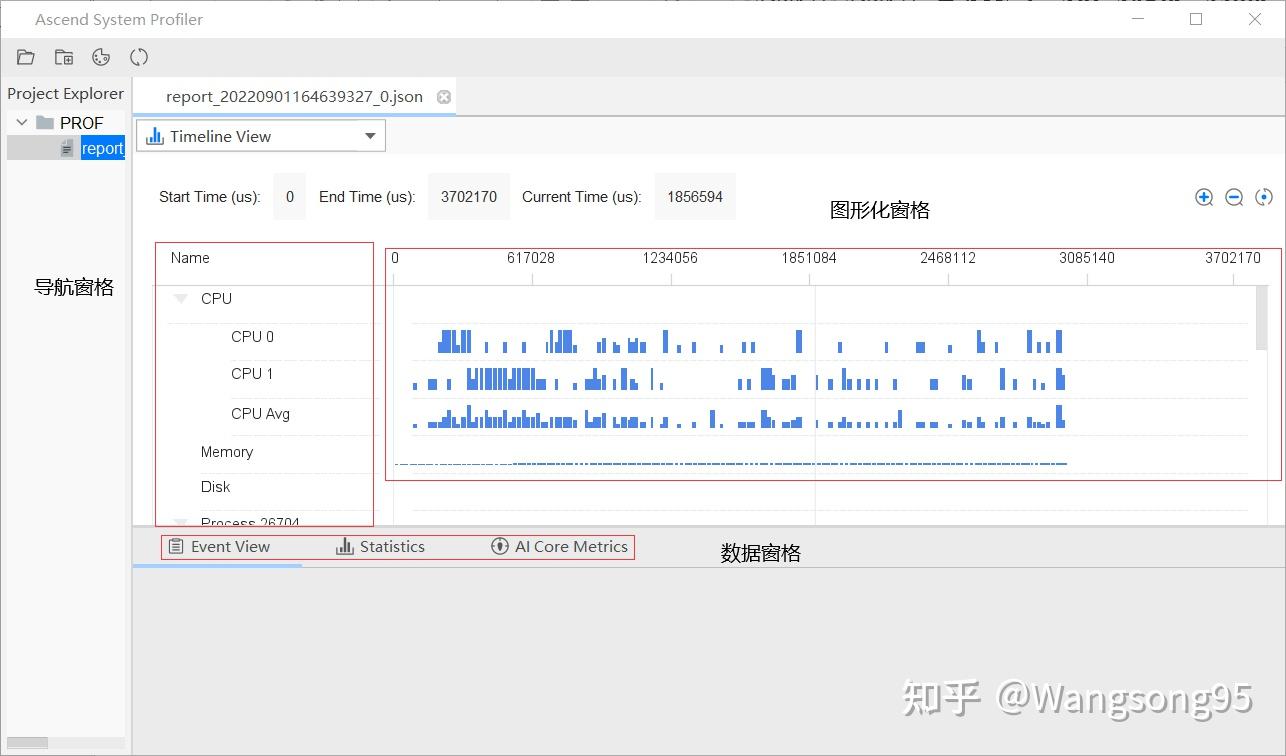The height and width of the screenshot is (756, 1286).
Task: Open the Timeline View dropdown
Action: tap(370, 135)
